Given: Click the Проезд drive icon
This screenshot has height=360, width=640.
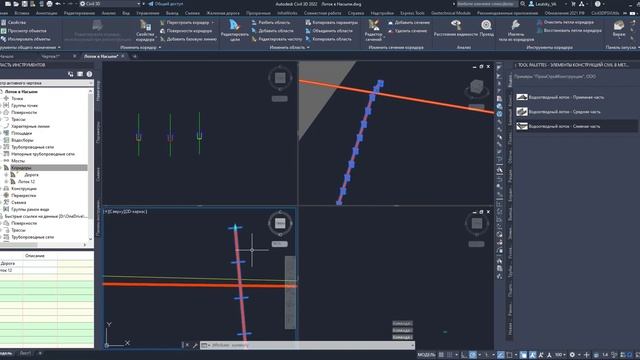Looking at the screenshot, I should tap(486, 29).
